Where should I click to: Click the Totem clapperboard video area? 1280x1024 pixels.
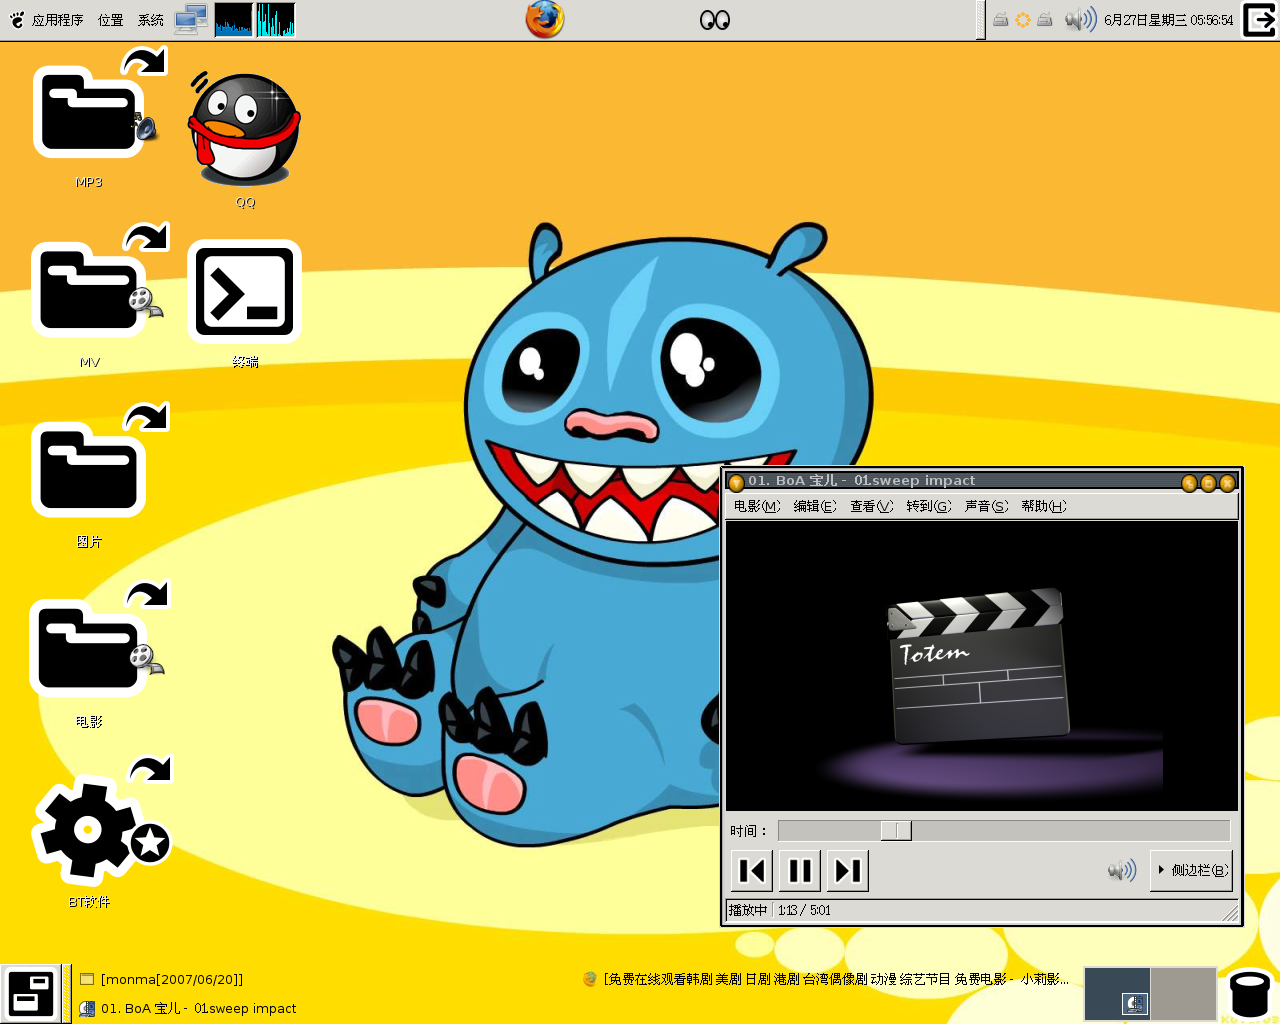coord(982,666)
